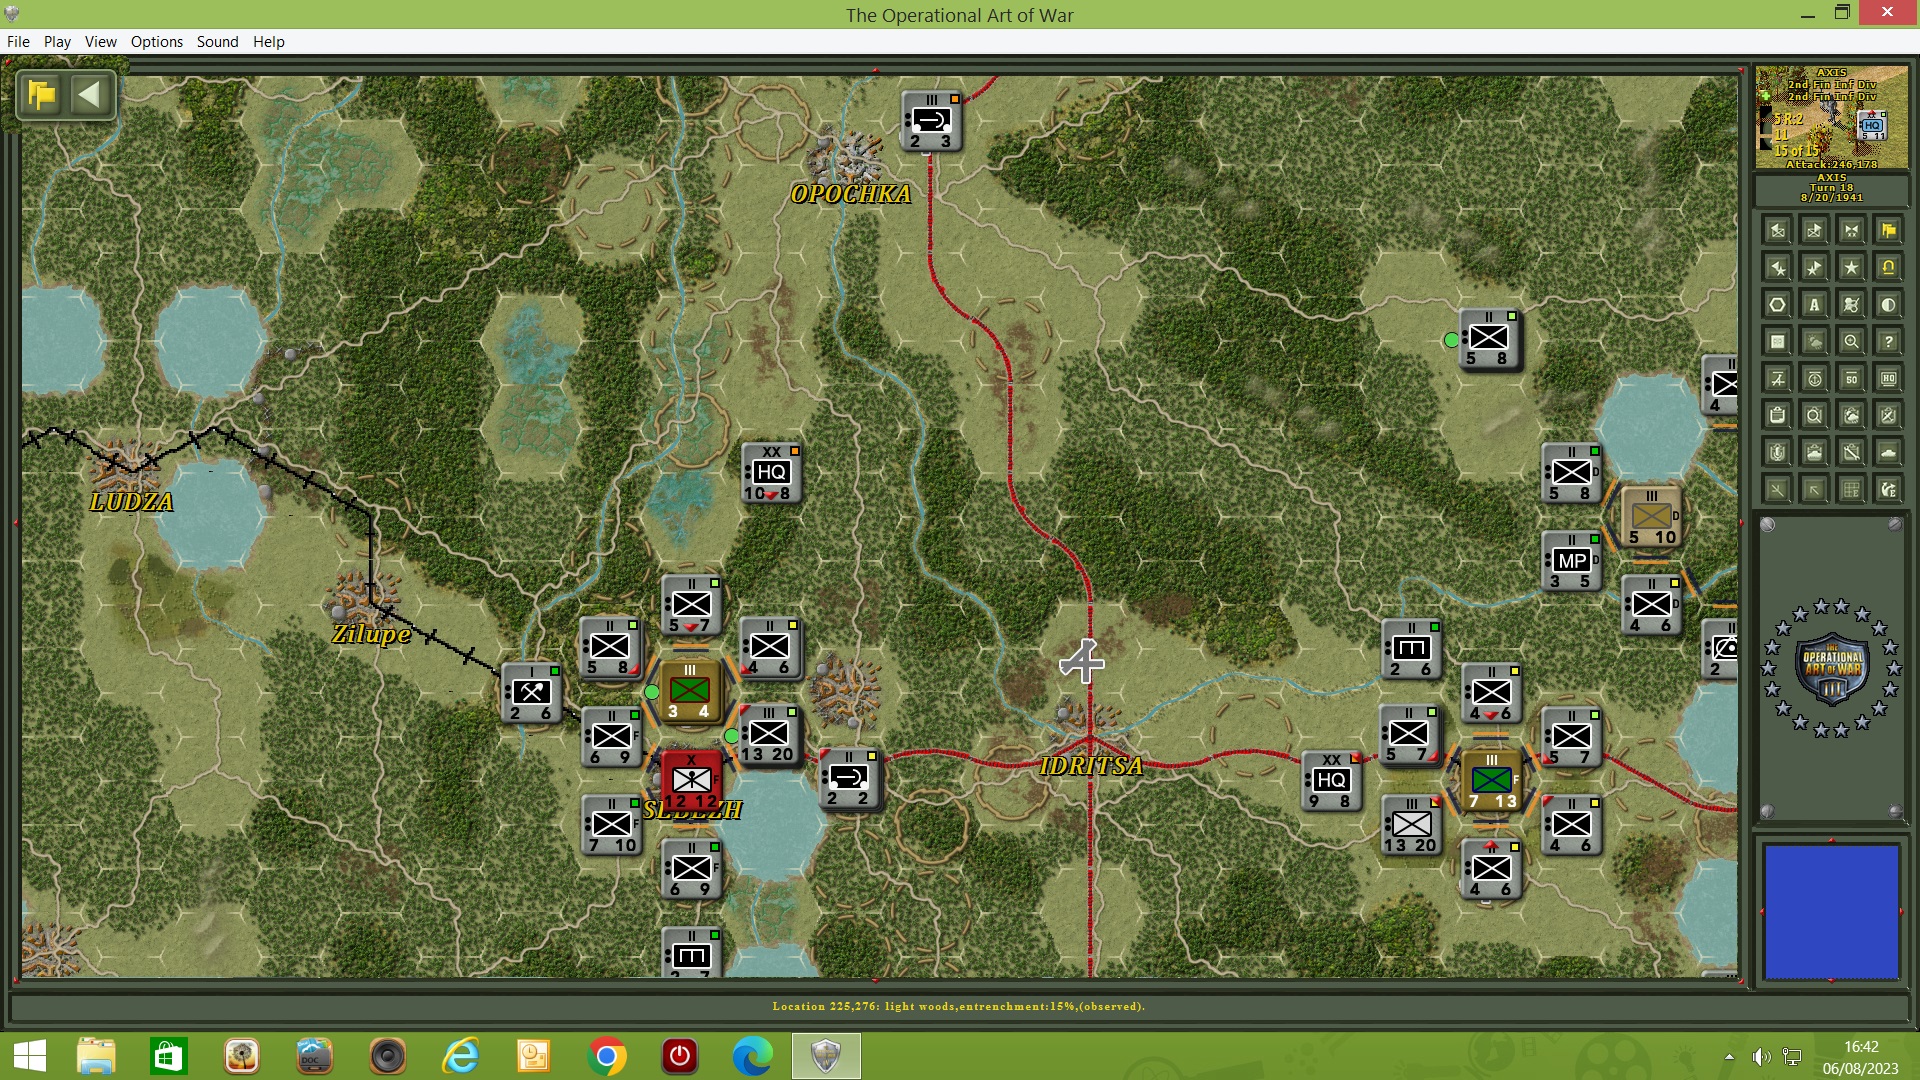Click the small square map view icon
The image size is (1920, 1080).
point(1777,342)
